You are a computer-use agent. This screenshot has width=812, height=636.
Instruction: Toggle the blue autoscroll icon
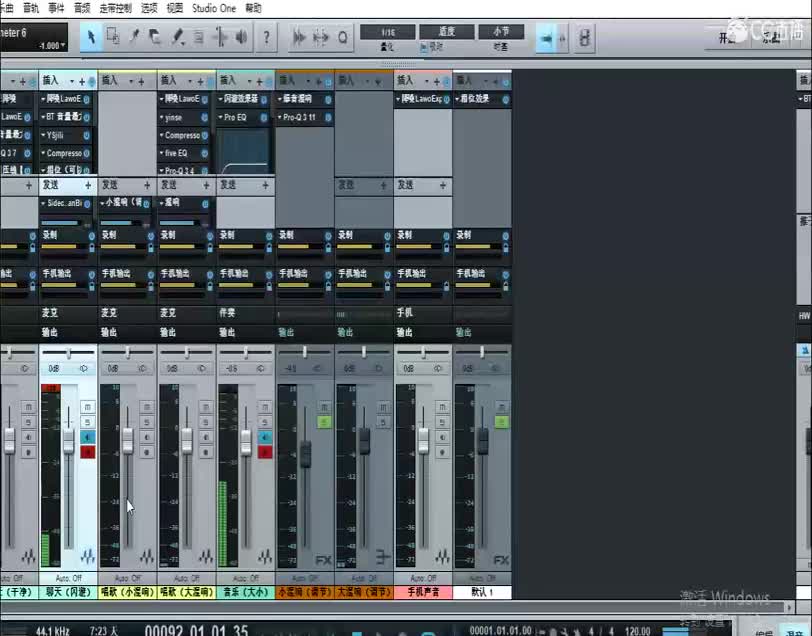[546, 38]
